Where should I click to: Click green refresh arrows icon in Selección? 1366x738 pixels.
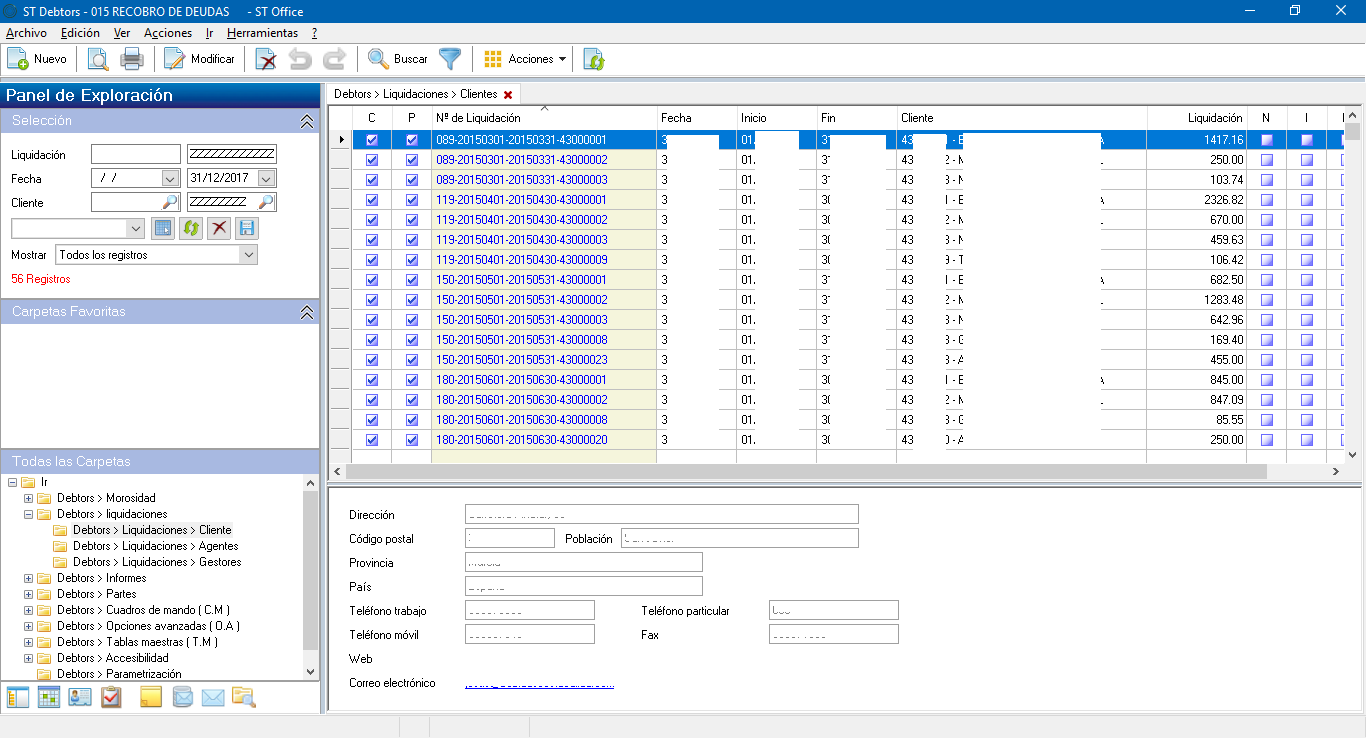(x=190, y=228)
